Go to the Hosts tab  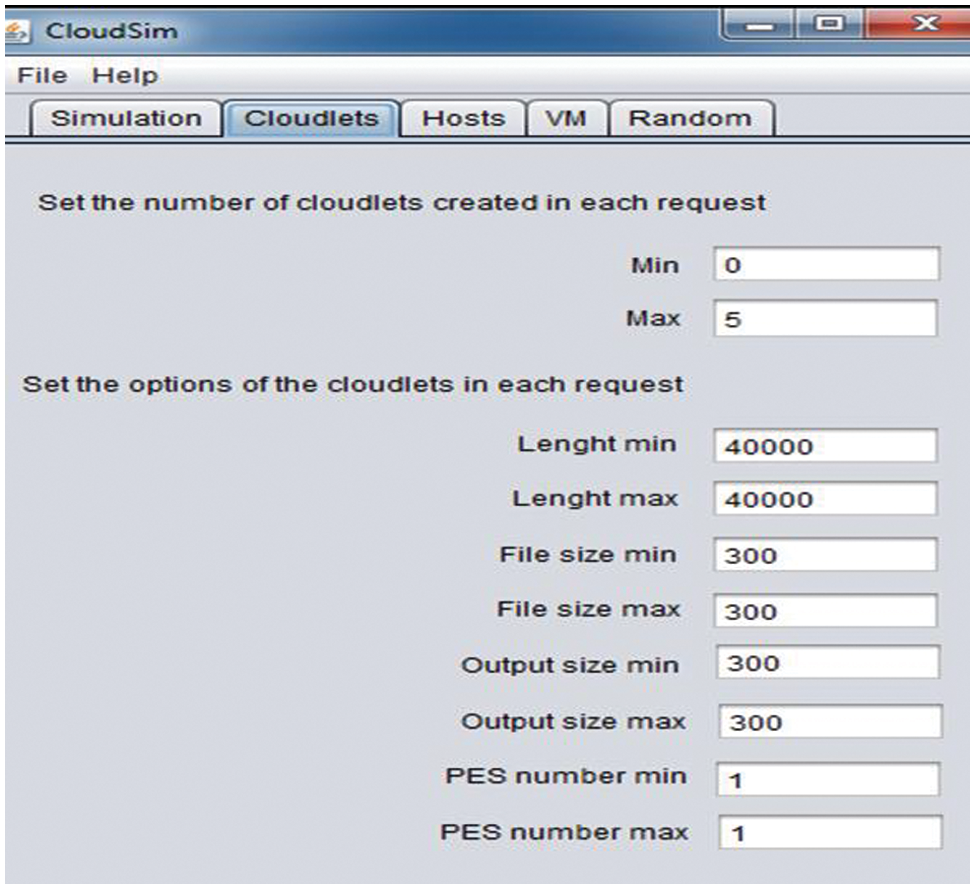463,118
